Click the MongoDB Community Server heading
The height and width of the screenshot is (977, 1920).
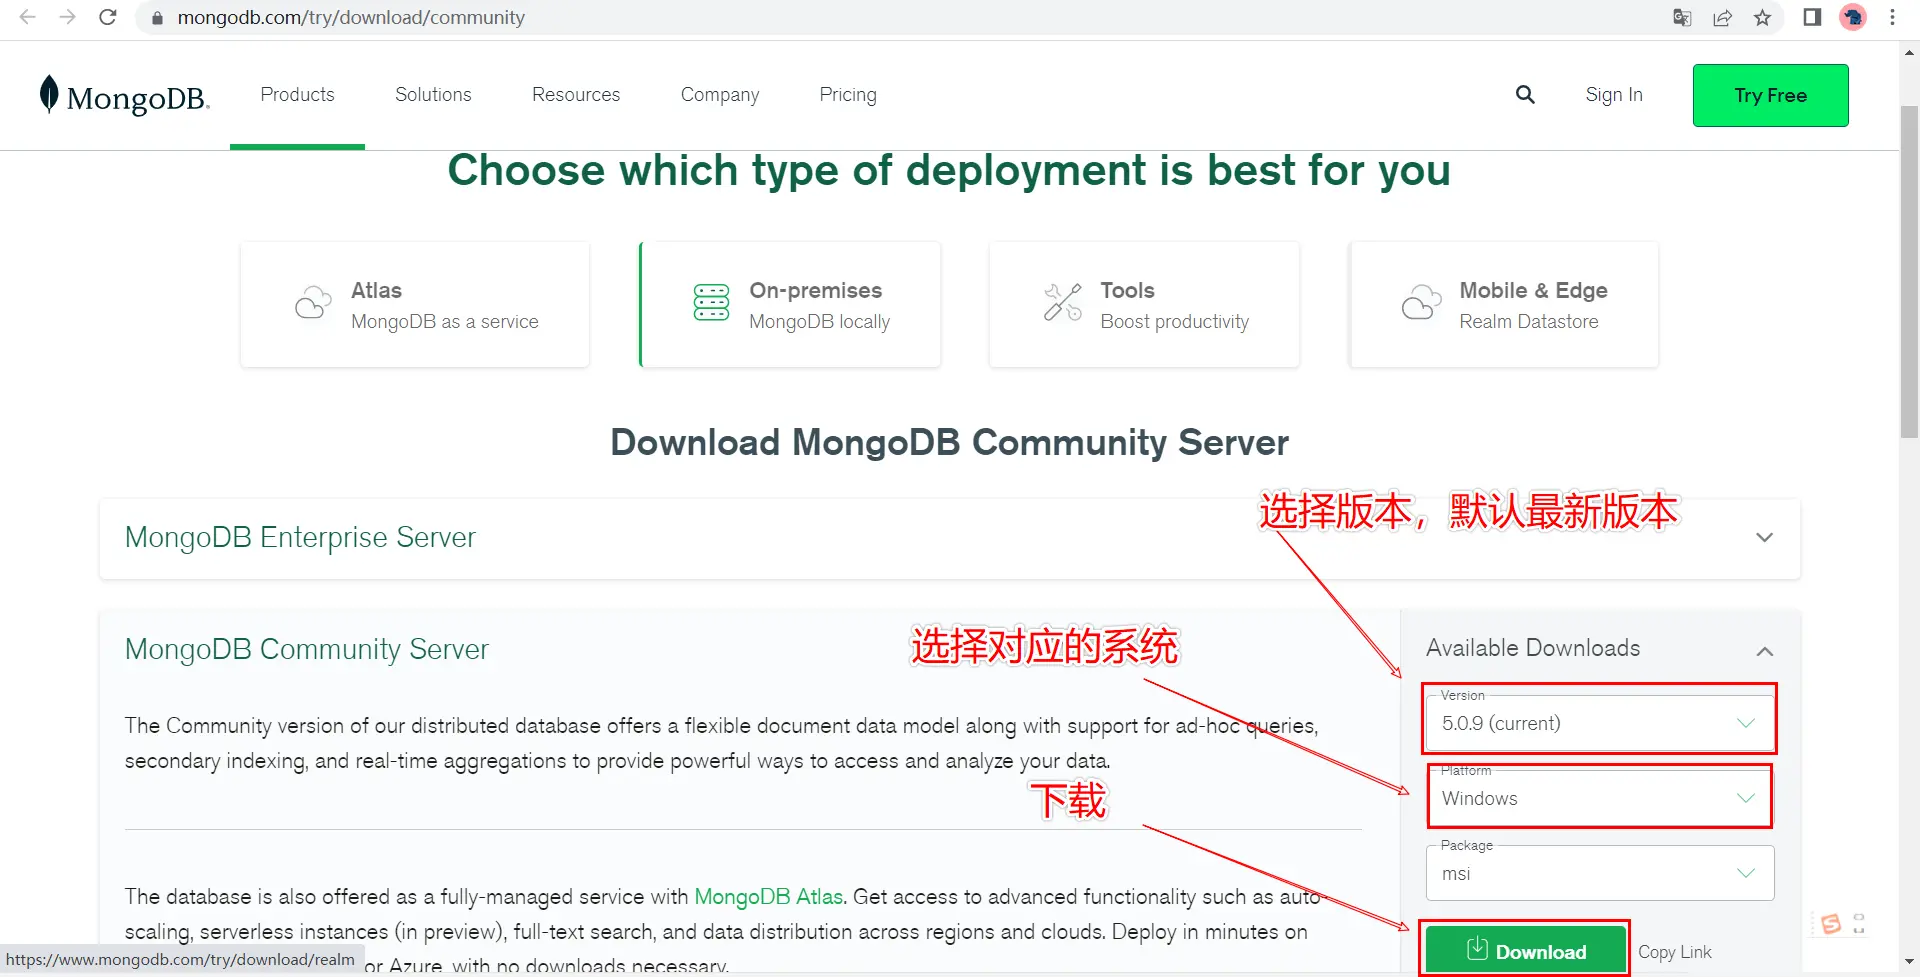306,649
